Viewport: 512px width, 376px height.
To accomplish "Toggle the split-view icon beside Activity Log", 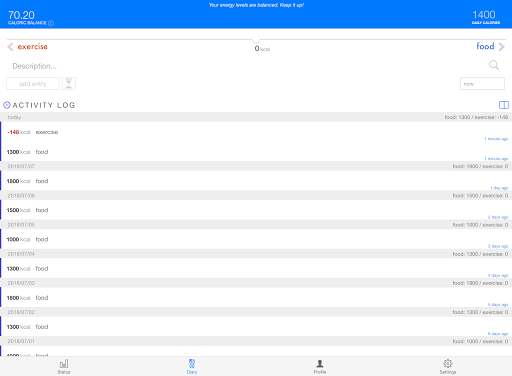I will point(504,105).
